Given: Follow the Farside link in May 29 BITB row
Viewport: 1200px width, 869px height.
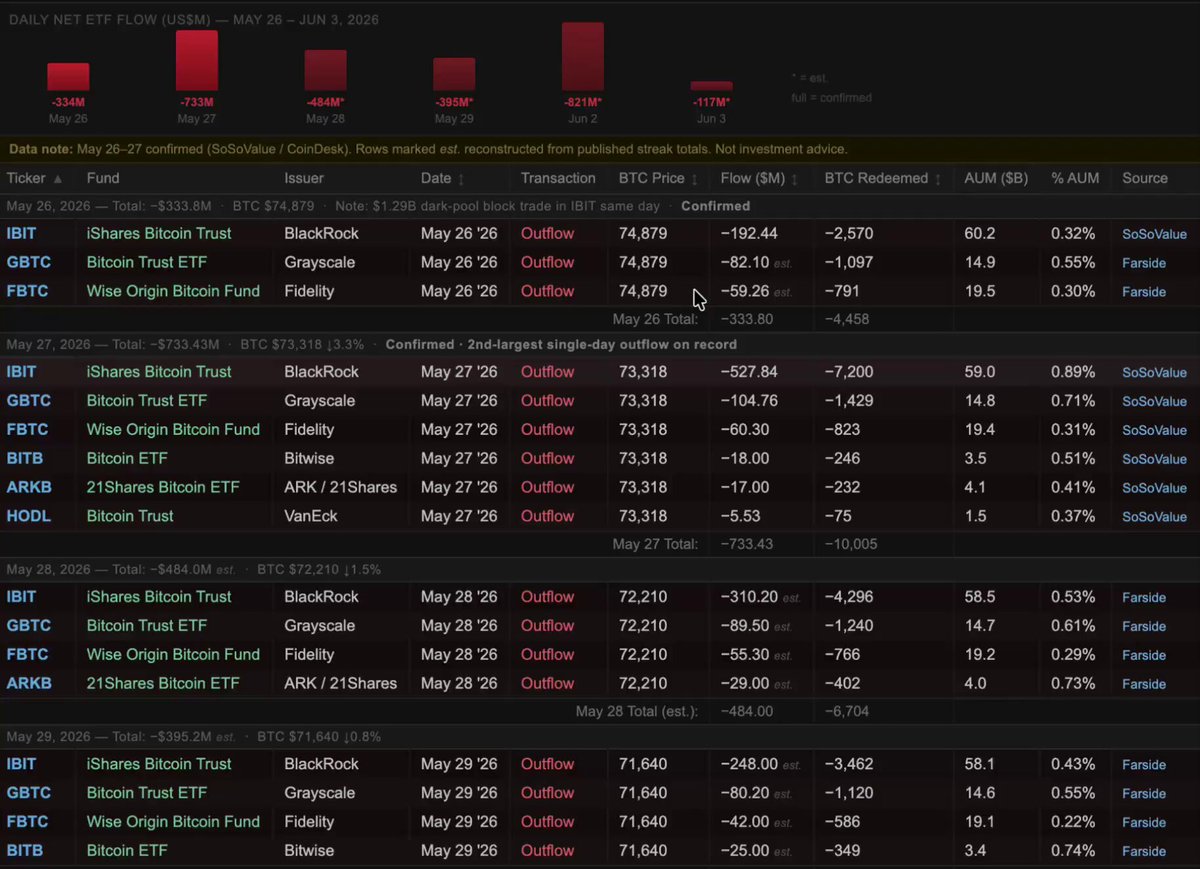Looking at the screenshot, I should tap(1144, 852).
